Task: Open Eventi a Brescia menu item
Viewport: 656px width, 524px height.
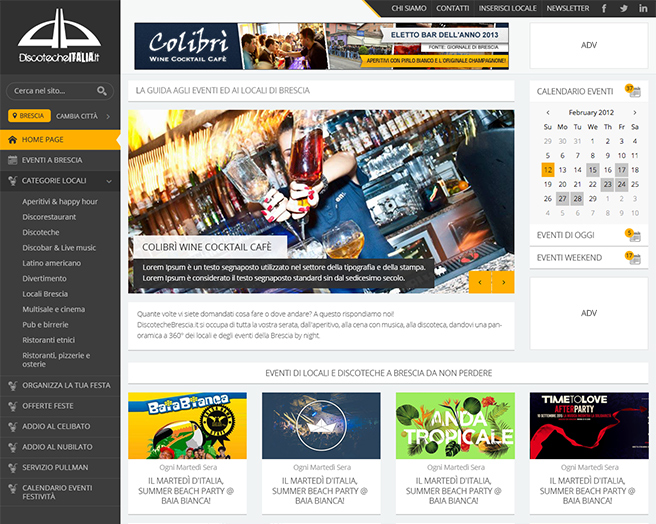Action: coord(60,160)
